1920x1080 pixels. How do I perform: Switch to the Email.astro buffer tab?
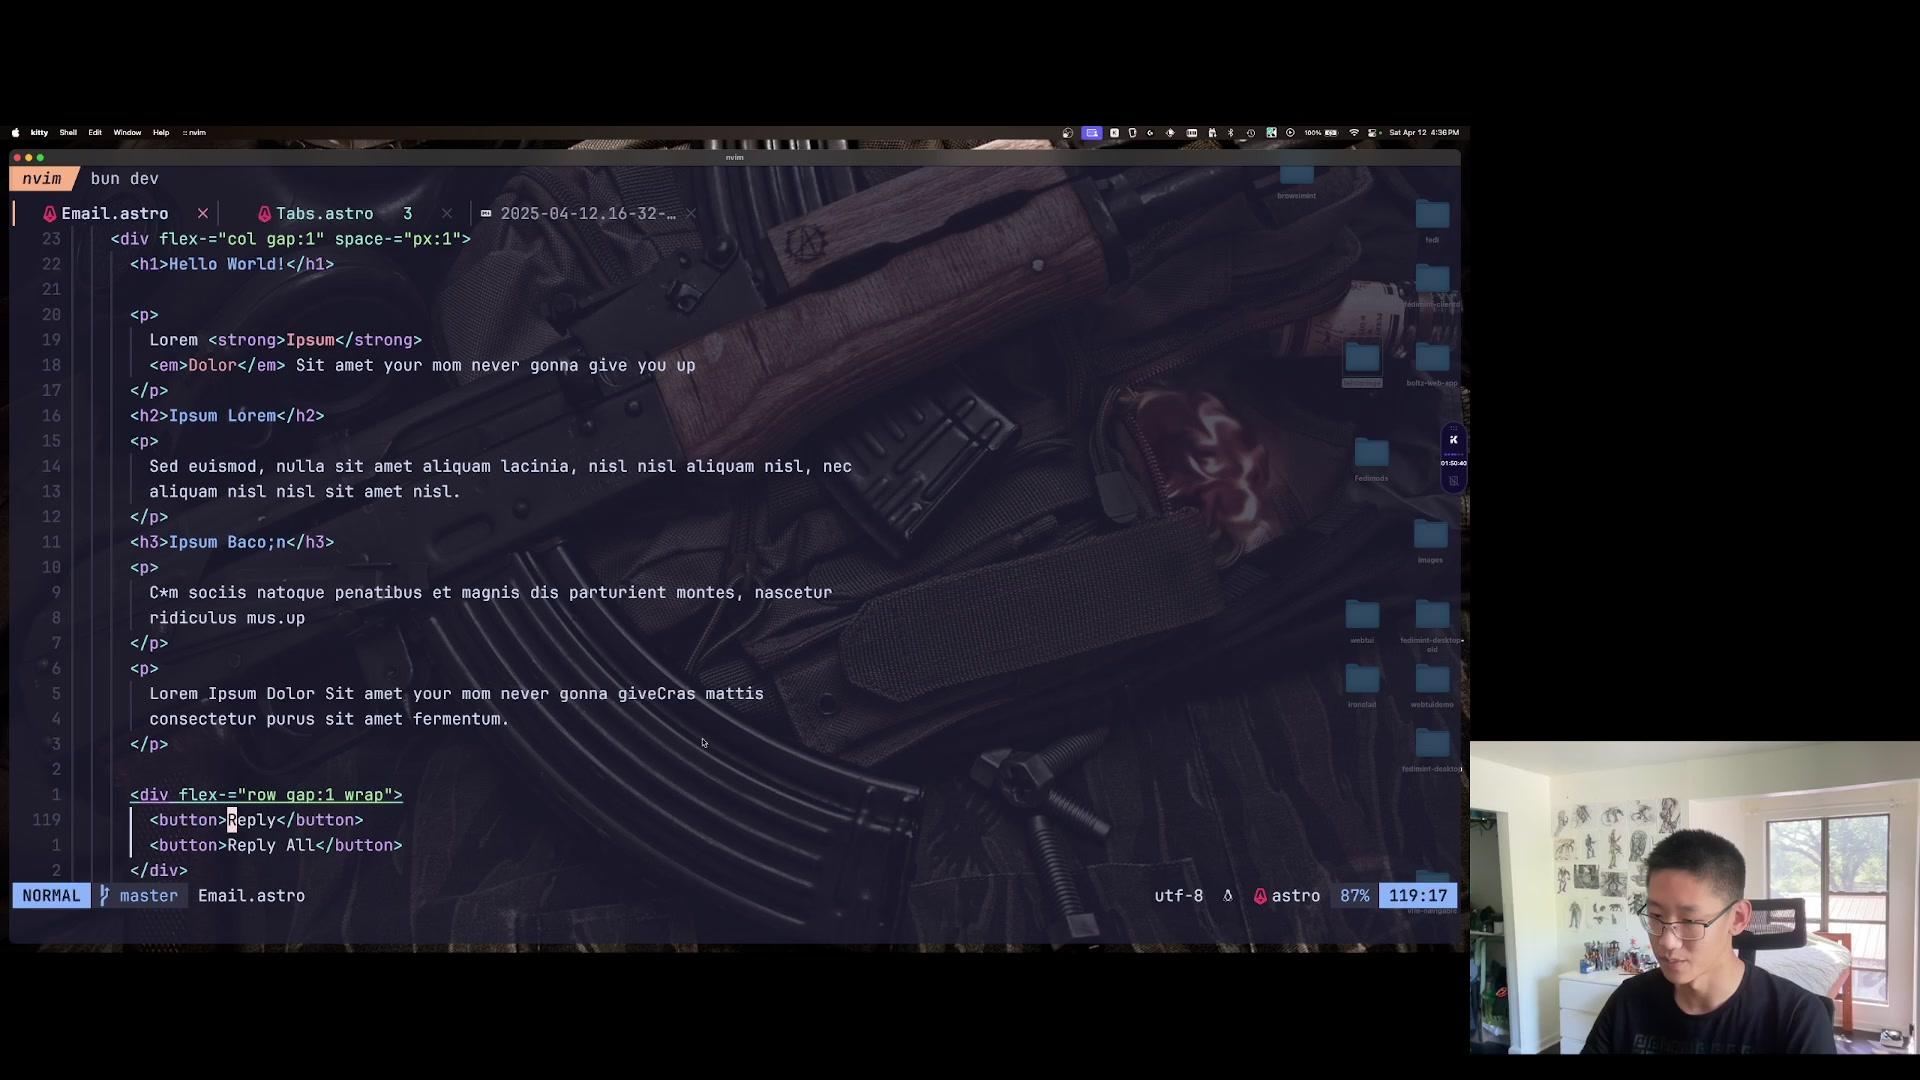coord(114,213)
